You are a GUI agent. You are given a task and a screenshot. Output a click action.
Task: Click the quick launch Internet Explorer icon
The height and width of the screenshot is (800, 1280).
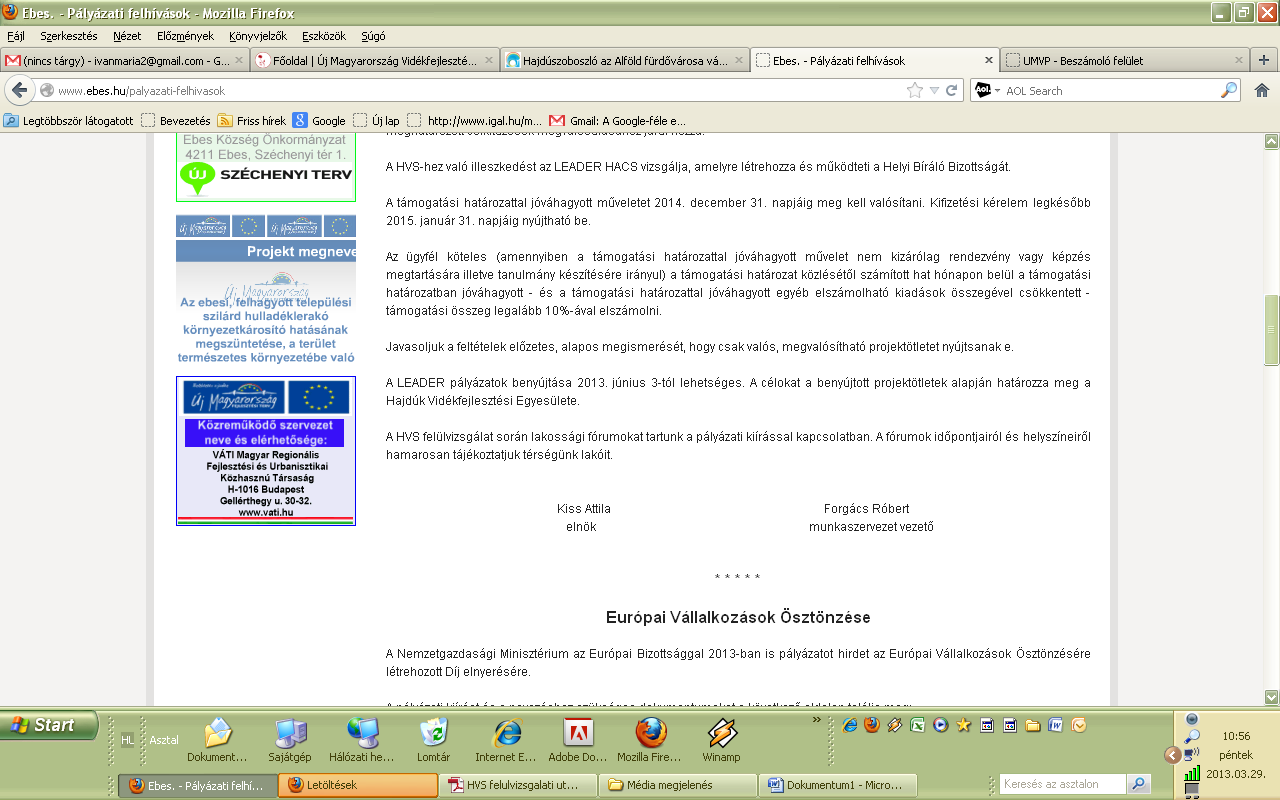(x=850, y=725)
